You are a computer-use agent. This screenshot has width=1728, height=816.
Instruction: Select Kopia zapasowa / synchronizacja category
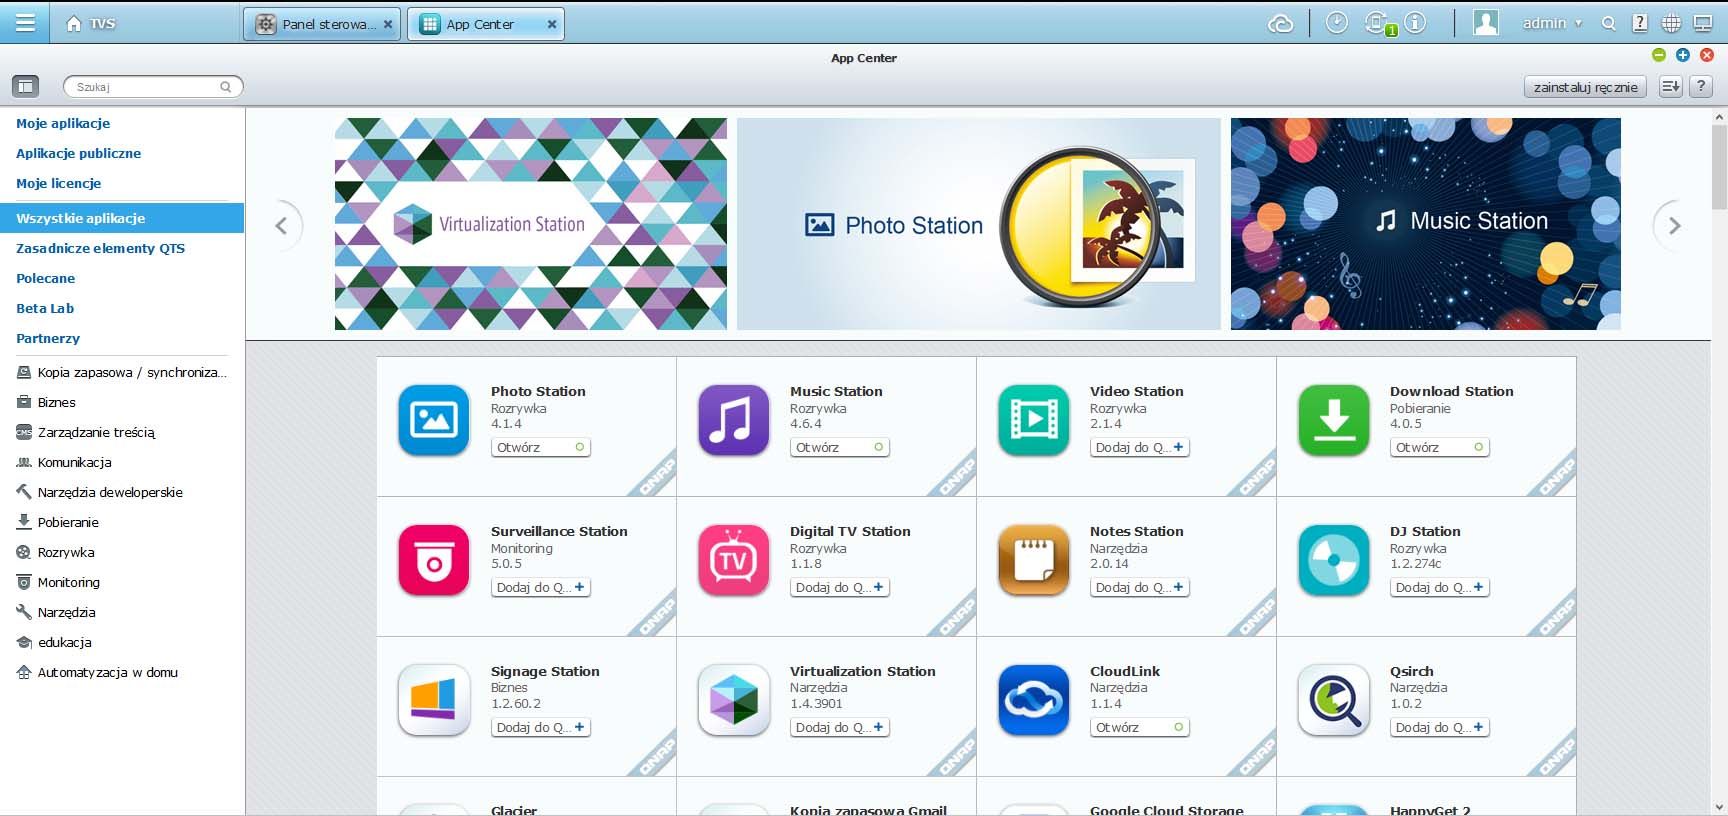(122, 372)
